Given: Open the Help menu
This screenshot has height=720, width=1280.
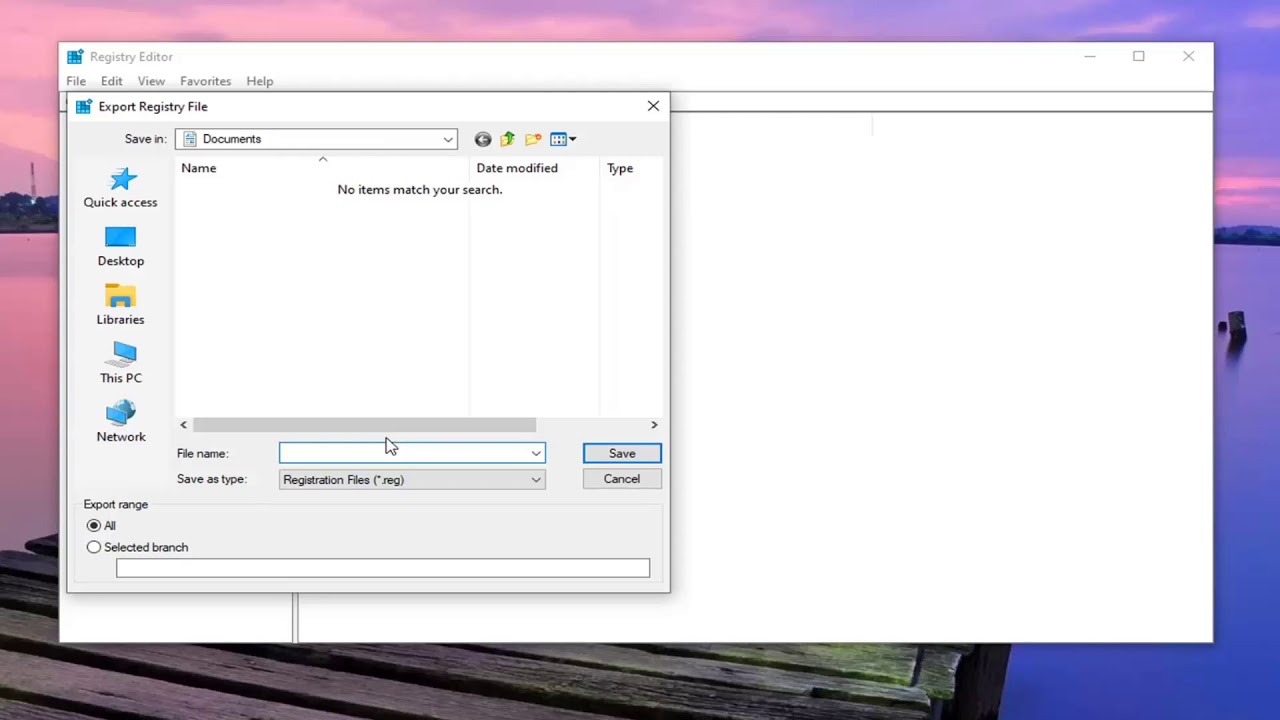Looking at the screenshot, I should click(260, 81).
